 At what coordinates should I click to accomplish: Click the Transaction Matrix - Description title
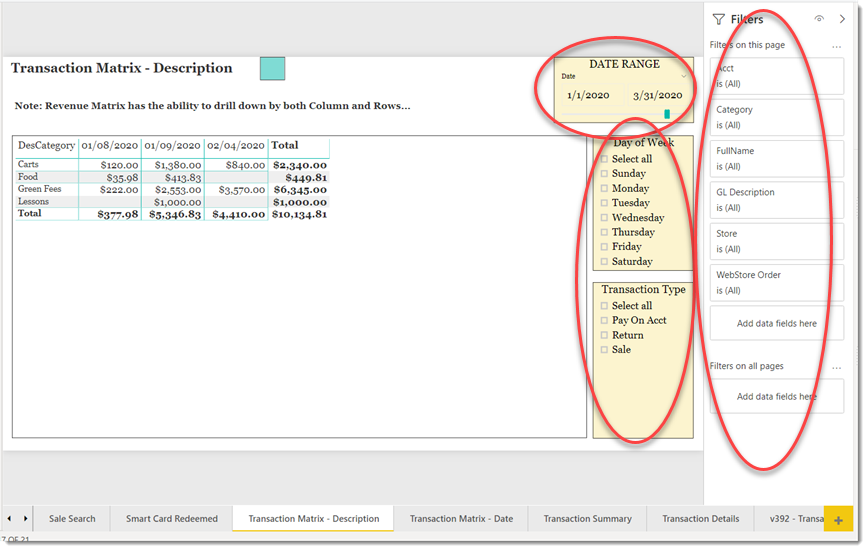pos(122,69)
